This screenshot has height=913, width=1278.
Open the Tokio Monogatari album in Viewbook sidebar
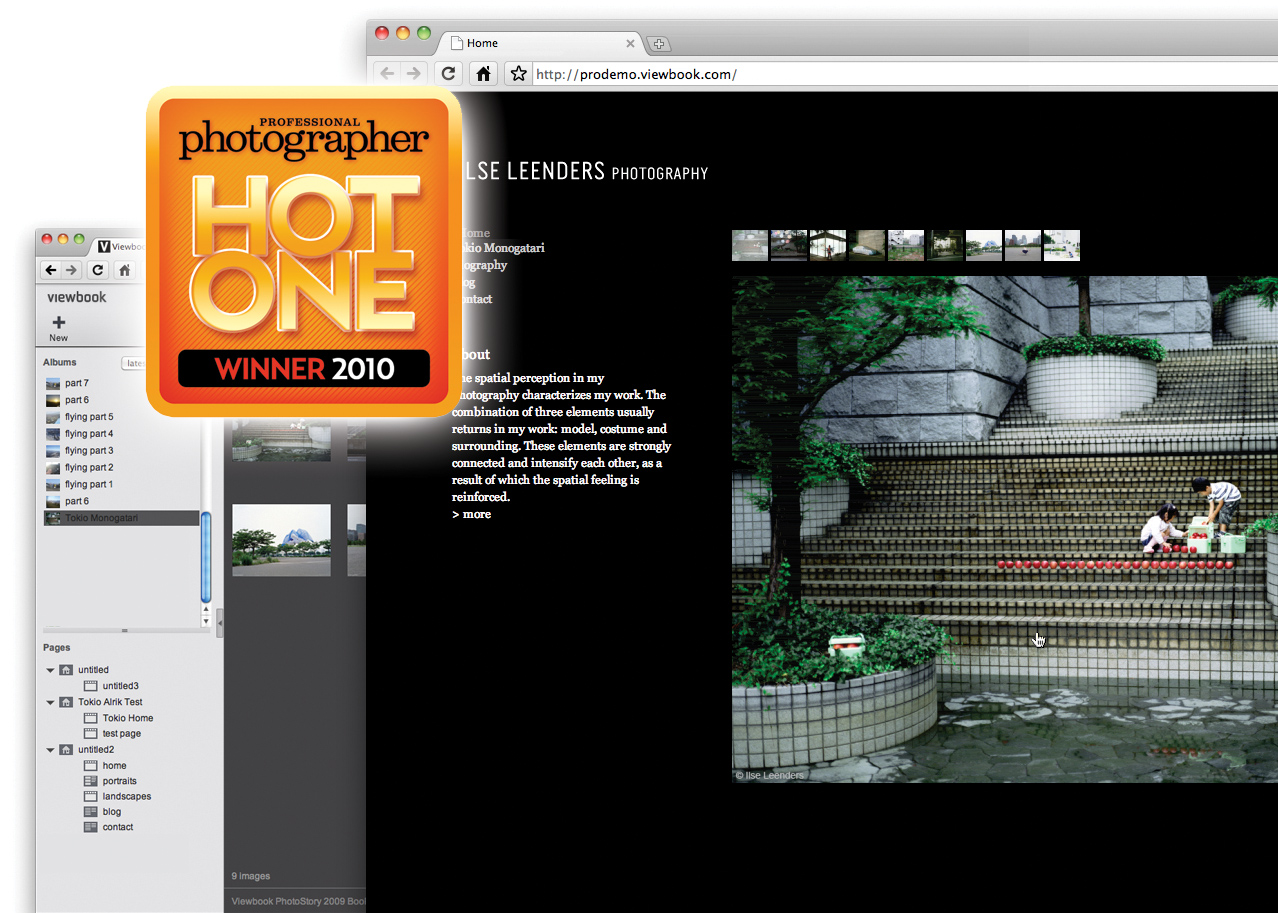(121, 518)
